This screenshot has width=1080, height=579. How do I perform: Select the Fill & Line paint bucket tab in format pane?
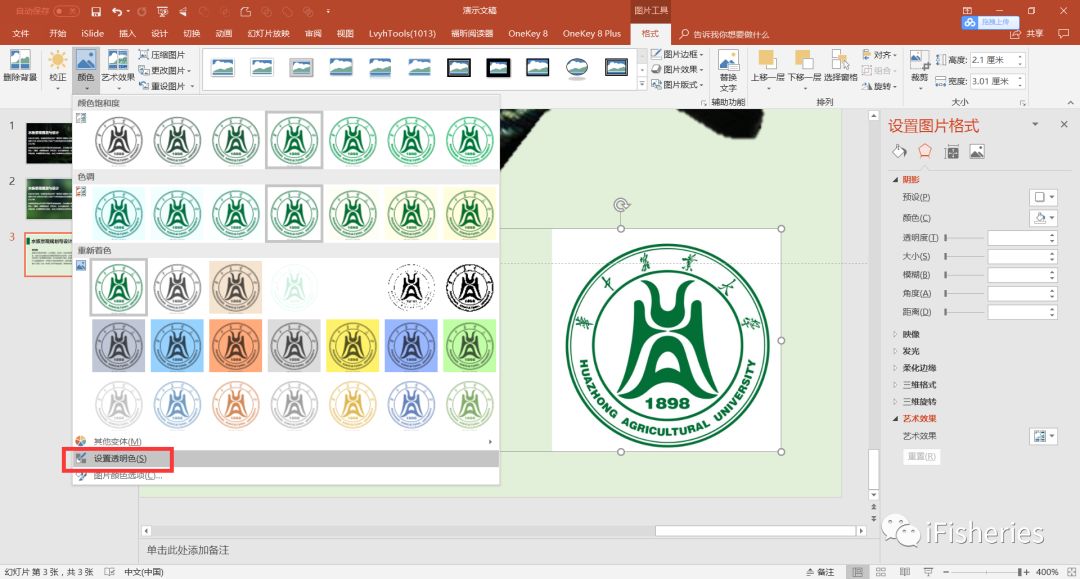pyautogui.click(x=899, y=151)
